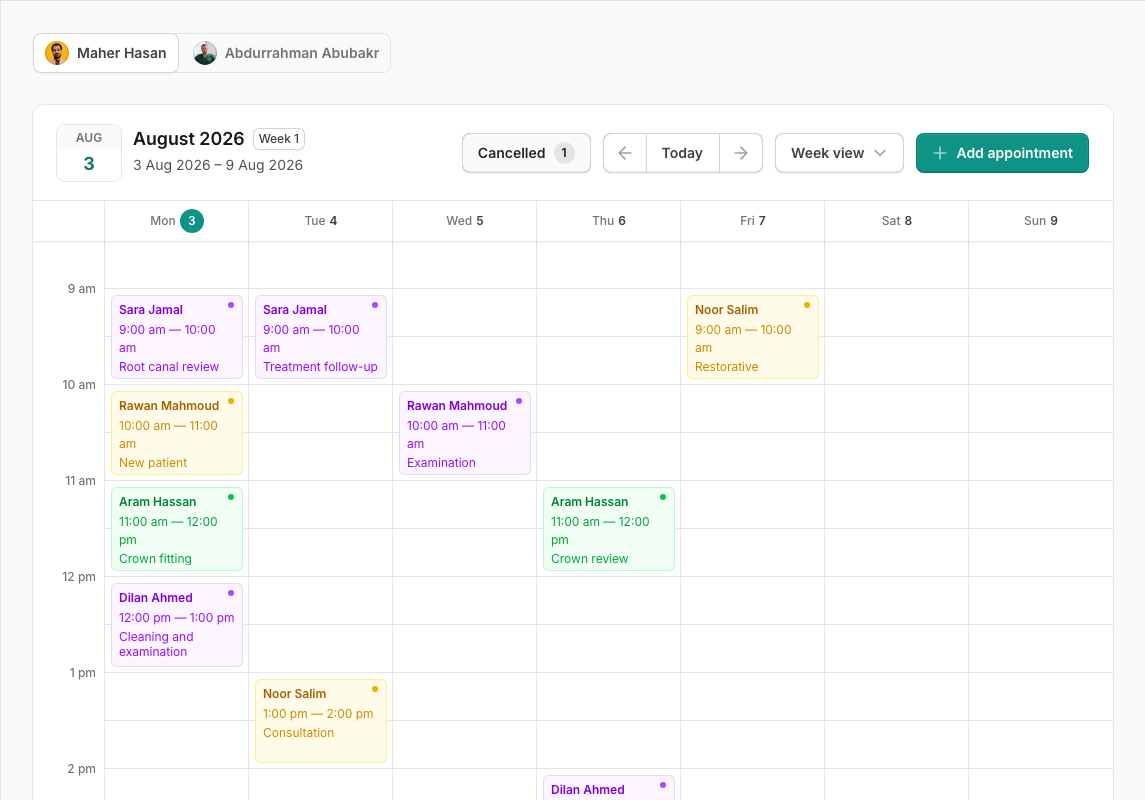Open the Week view dropdown

pyautogui.click(x=839, y=153)
